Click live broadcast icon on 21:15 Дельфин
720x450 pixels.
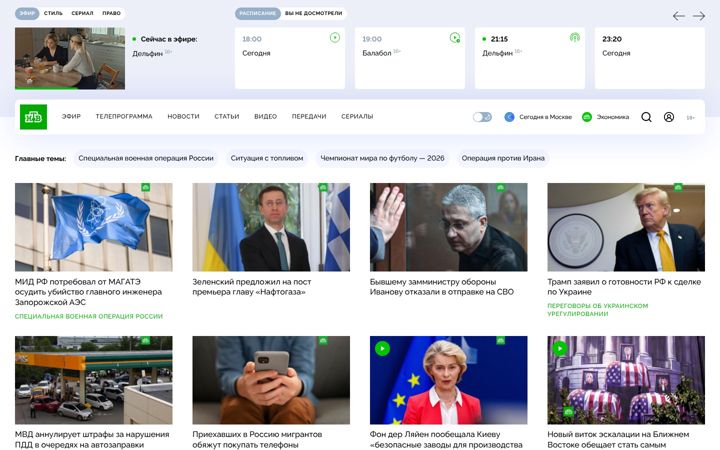click(x=574, y=38)
